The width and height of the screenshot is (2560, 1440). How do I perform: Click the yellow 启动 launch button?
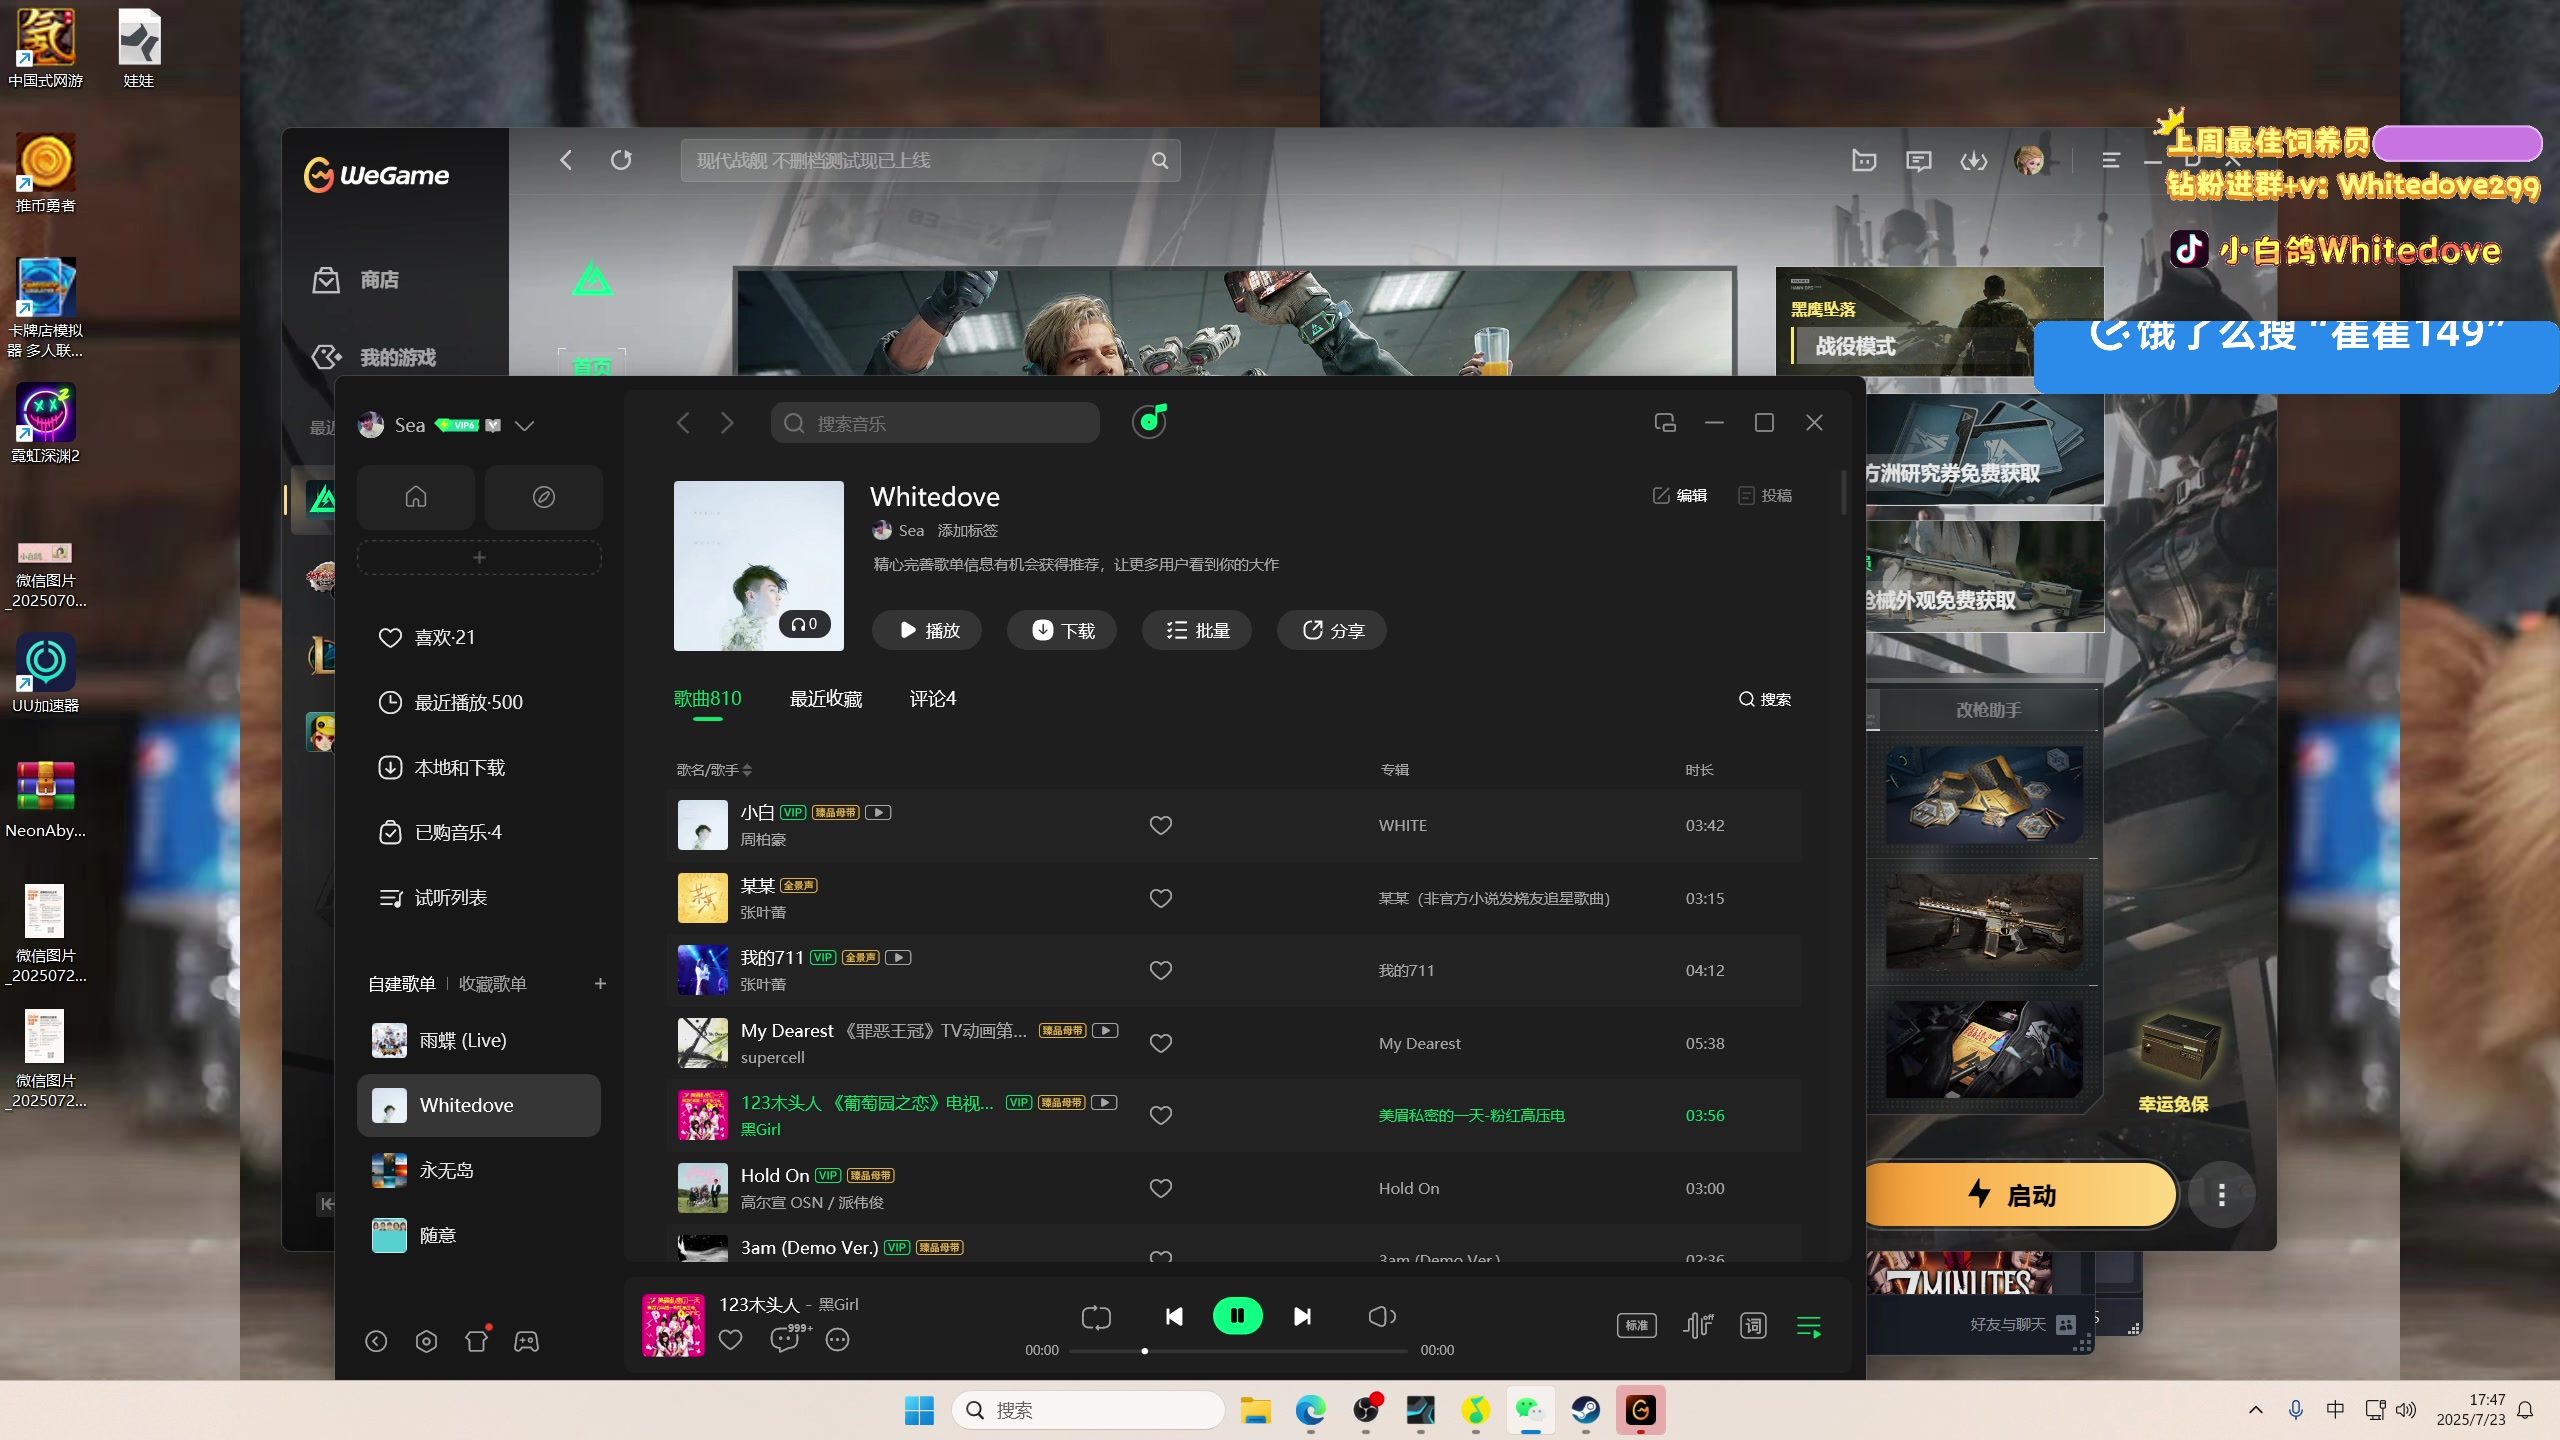[2020, 1194]
